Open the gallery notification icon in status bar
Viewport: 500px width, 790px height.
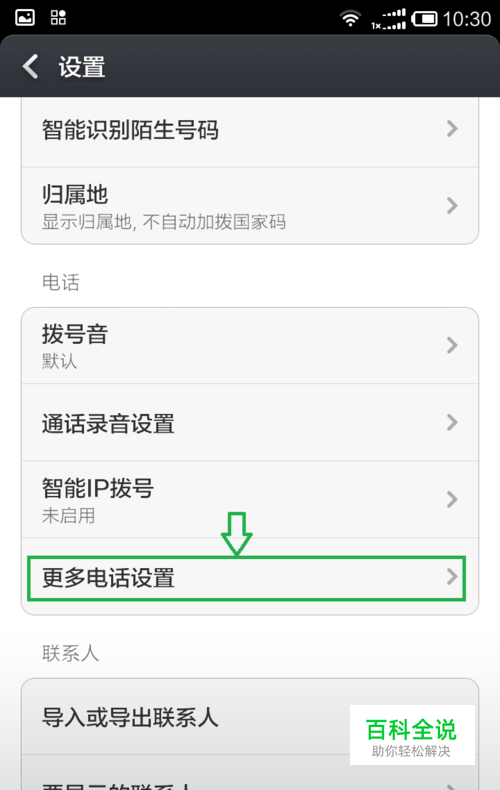click(x=25, y=18)
